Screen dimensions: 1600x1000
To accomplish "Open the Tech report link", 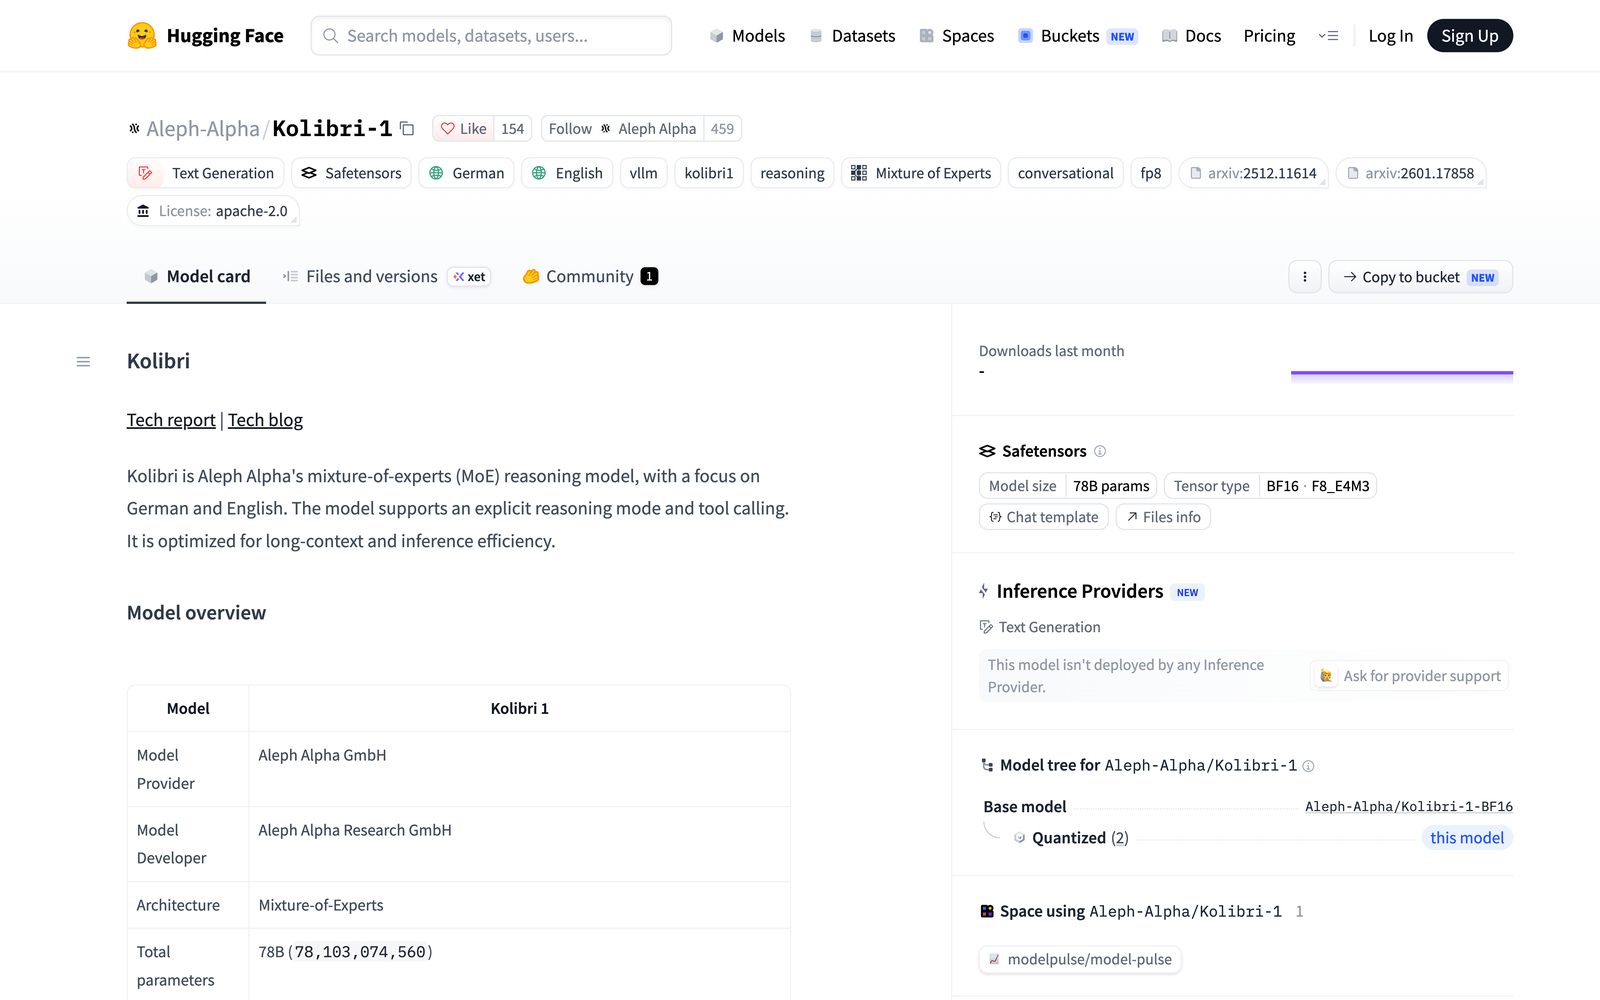I will click(171, 420).
